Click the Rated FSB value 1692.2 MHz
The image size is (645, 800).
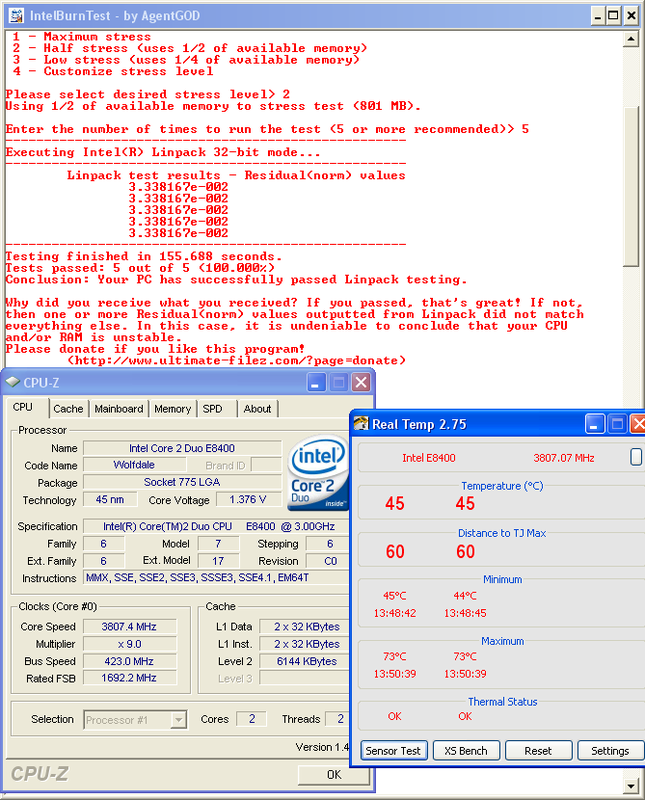point(129,678)
